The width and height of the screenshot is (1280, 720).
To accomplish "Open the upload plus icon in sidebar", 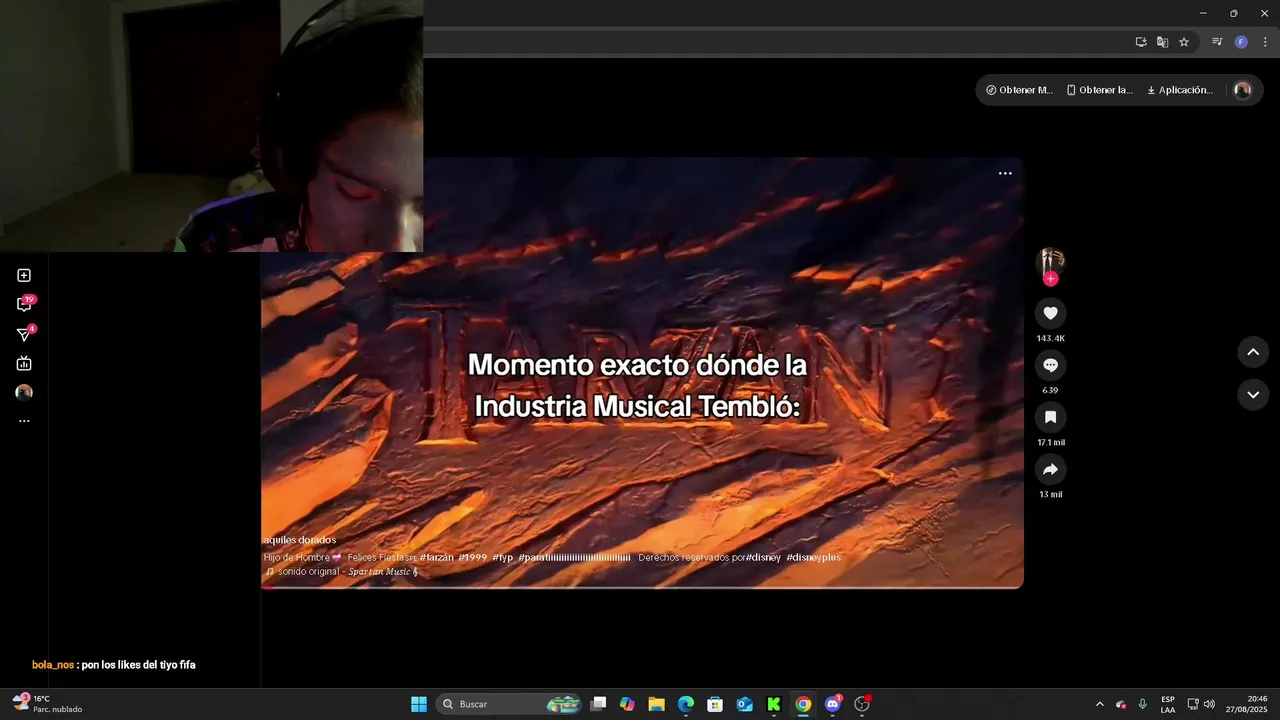I will pyautogui.click(x=24, y=275).
